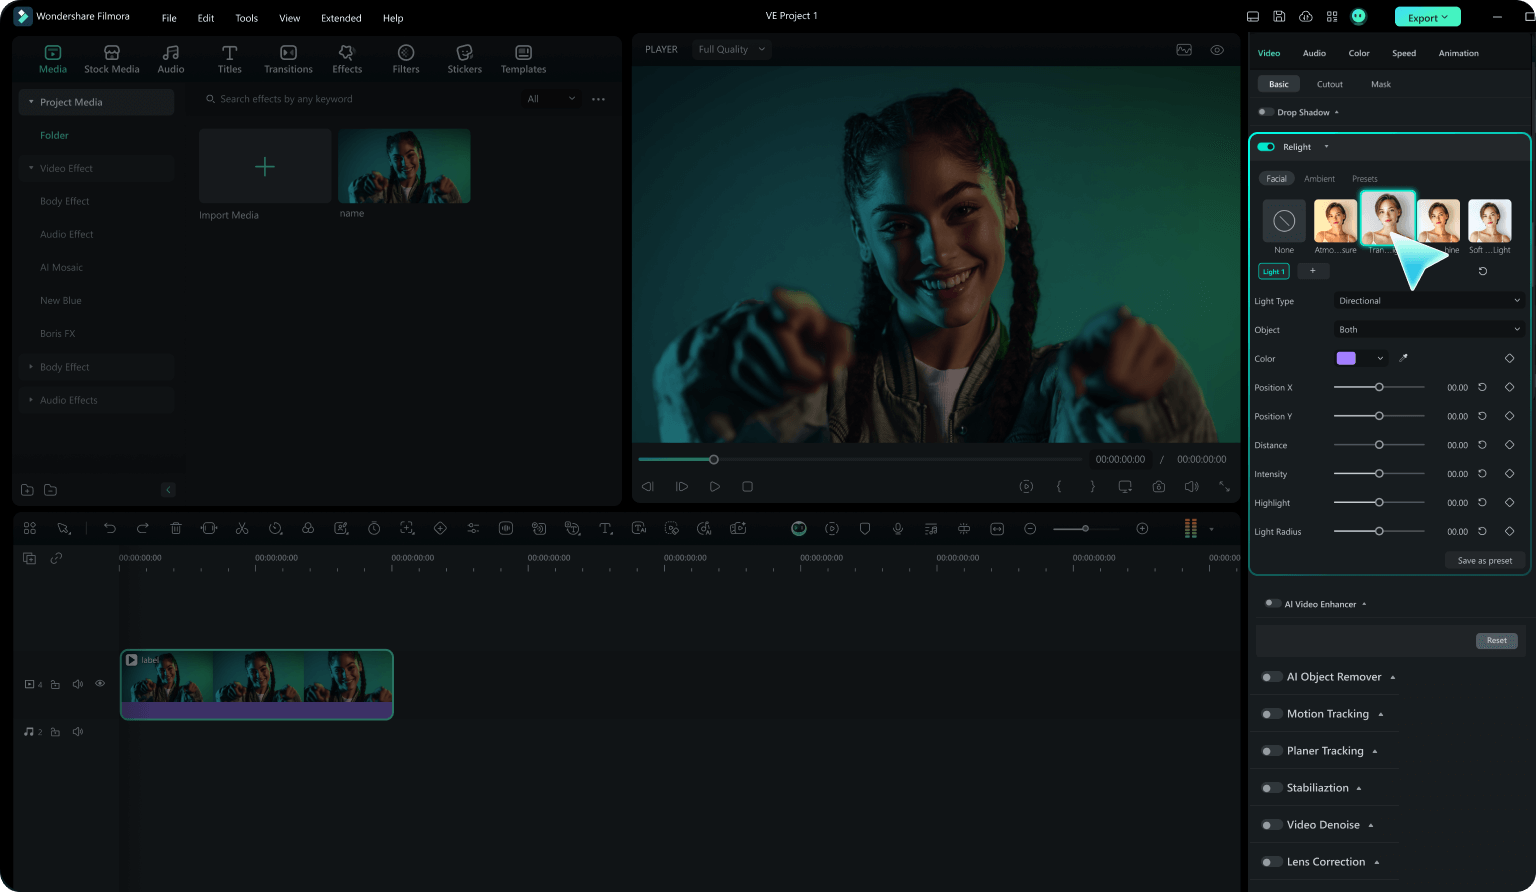This screenshot has height=892, width=1536.
Task: Open the Light Type dropdown
Action: point(1429,301)
